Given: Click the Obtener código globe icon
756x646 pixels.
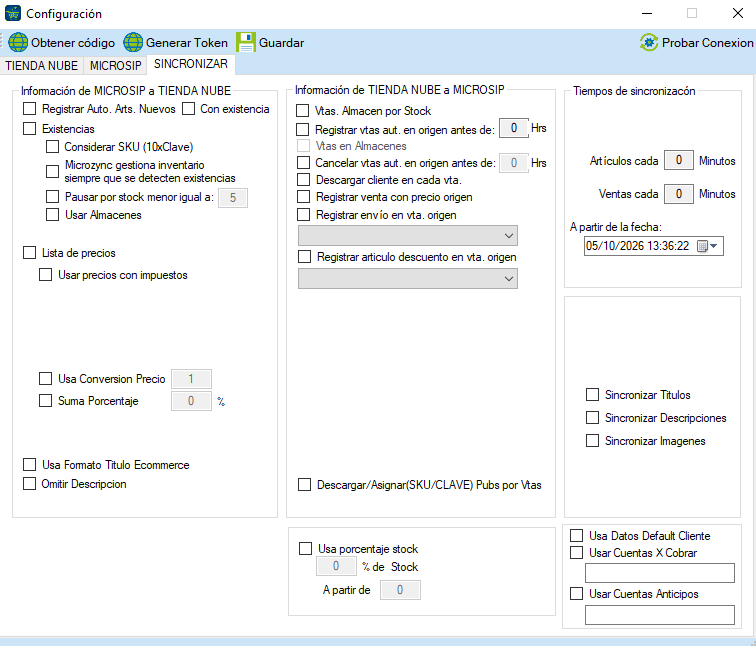Looking at the screenshot, I should 18,42.
